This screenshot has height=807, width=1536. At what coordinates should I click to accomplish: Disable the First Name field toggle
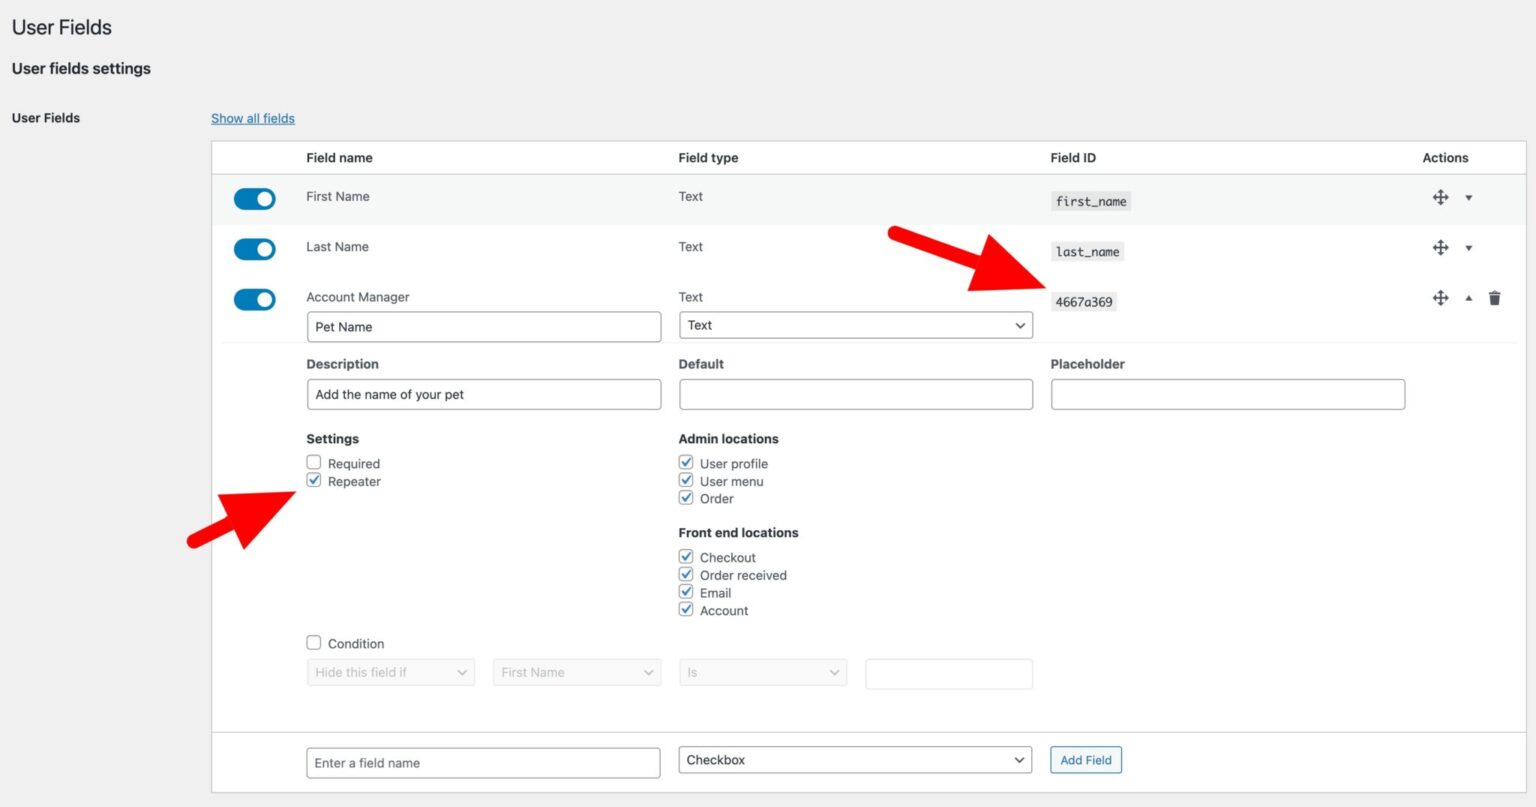pos(254,198)
